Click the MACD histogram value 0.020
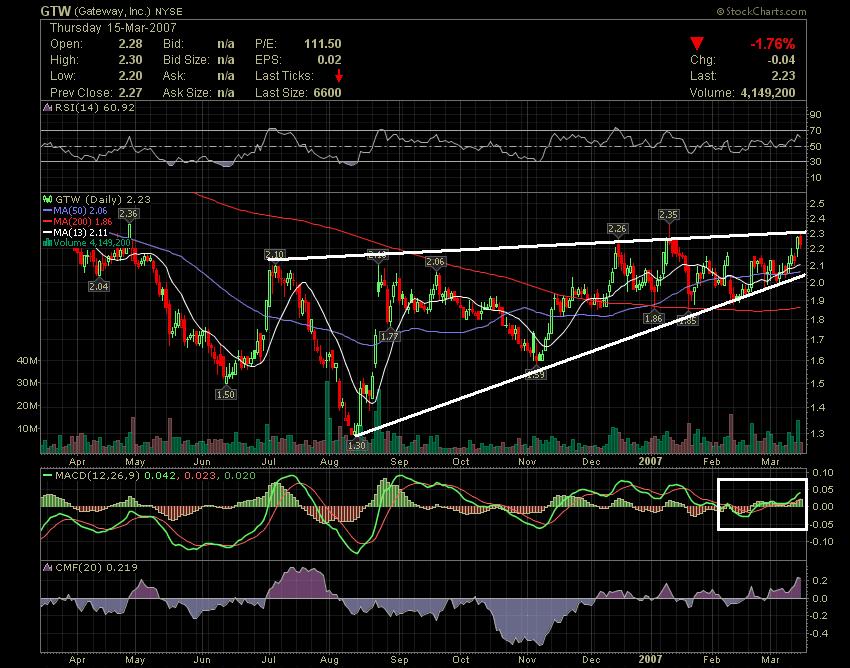This screenshot has height=668, width=850. [x=238, y=476]
